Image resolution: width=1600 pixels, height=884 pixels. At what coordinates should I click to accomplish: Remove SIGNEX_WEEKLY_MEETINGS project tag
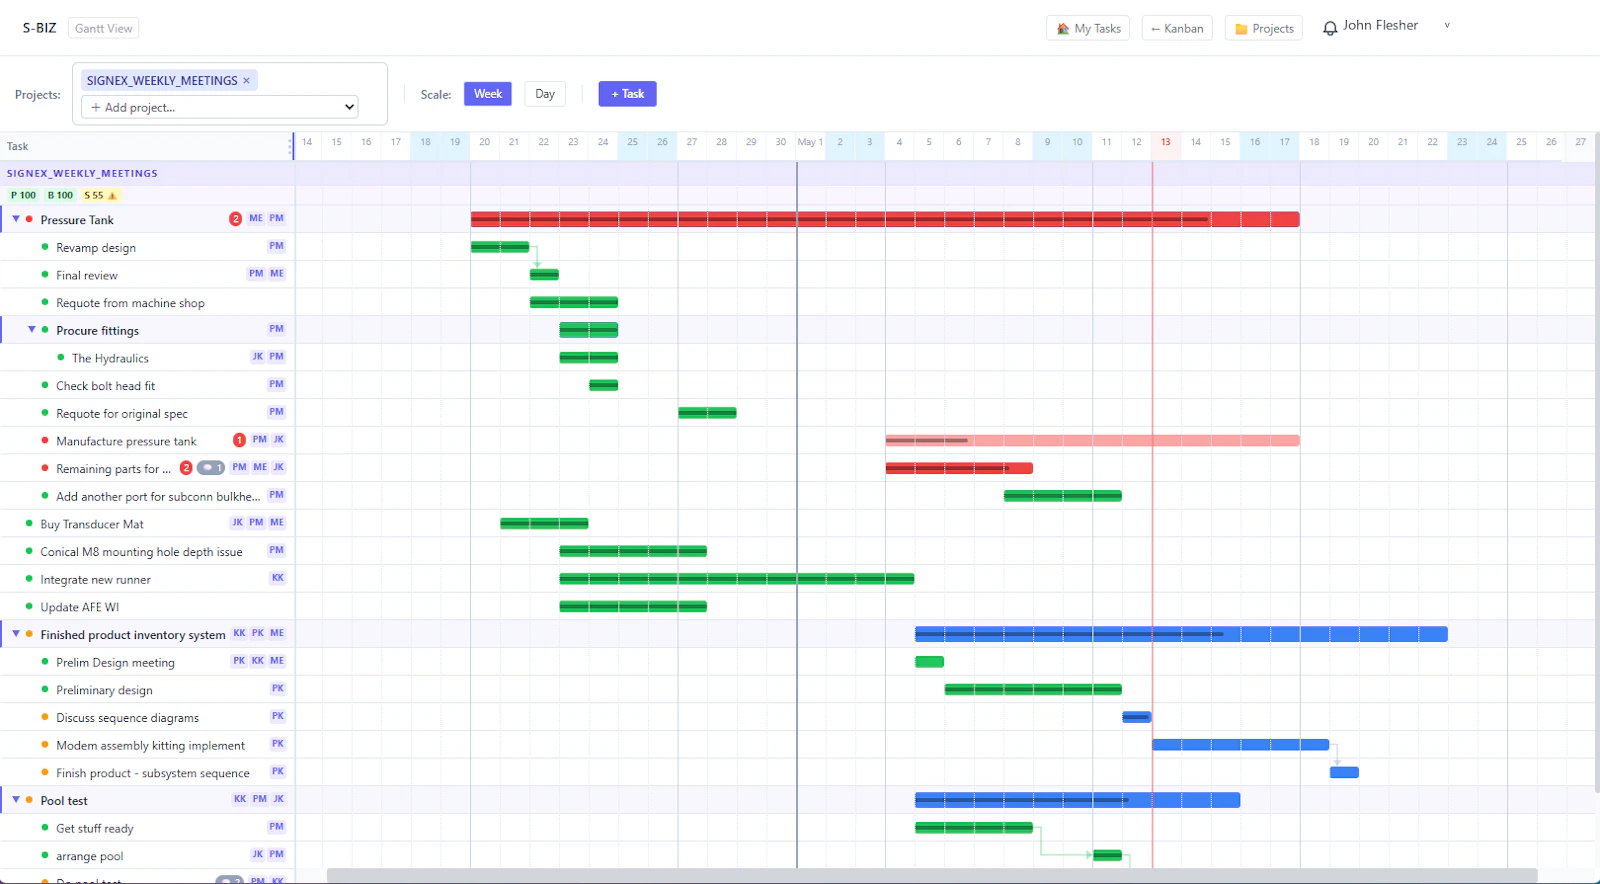coord(246,81)
